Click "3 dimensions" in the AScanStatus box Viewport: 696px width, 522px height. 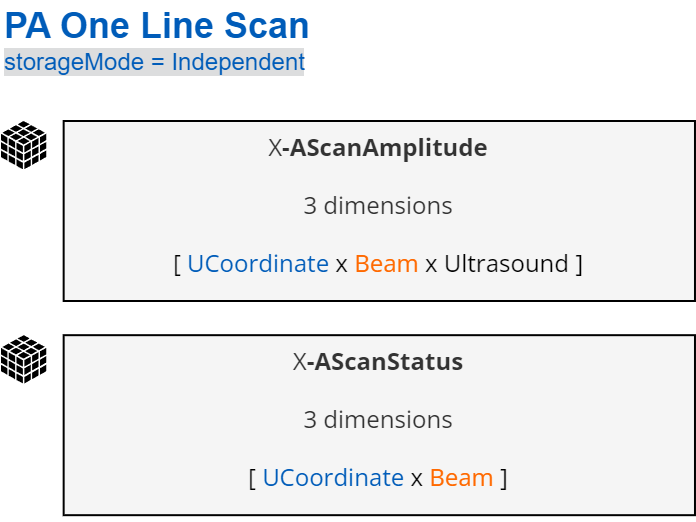(378, 420)
